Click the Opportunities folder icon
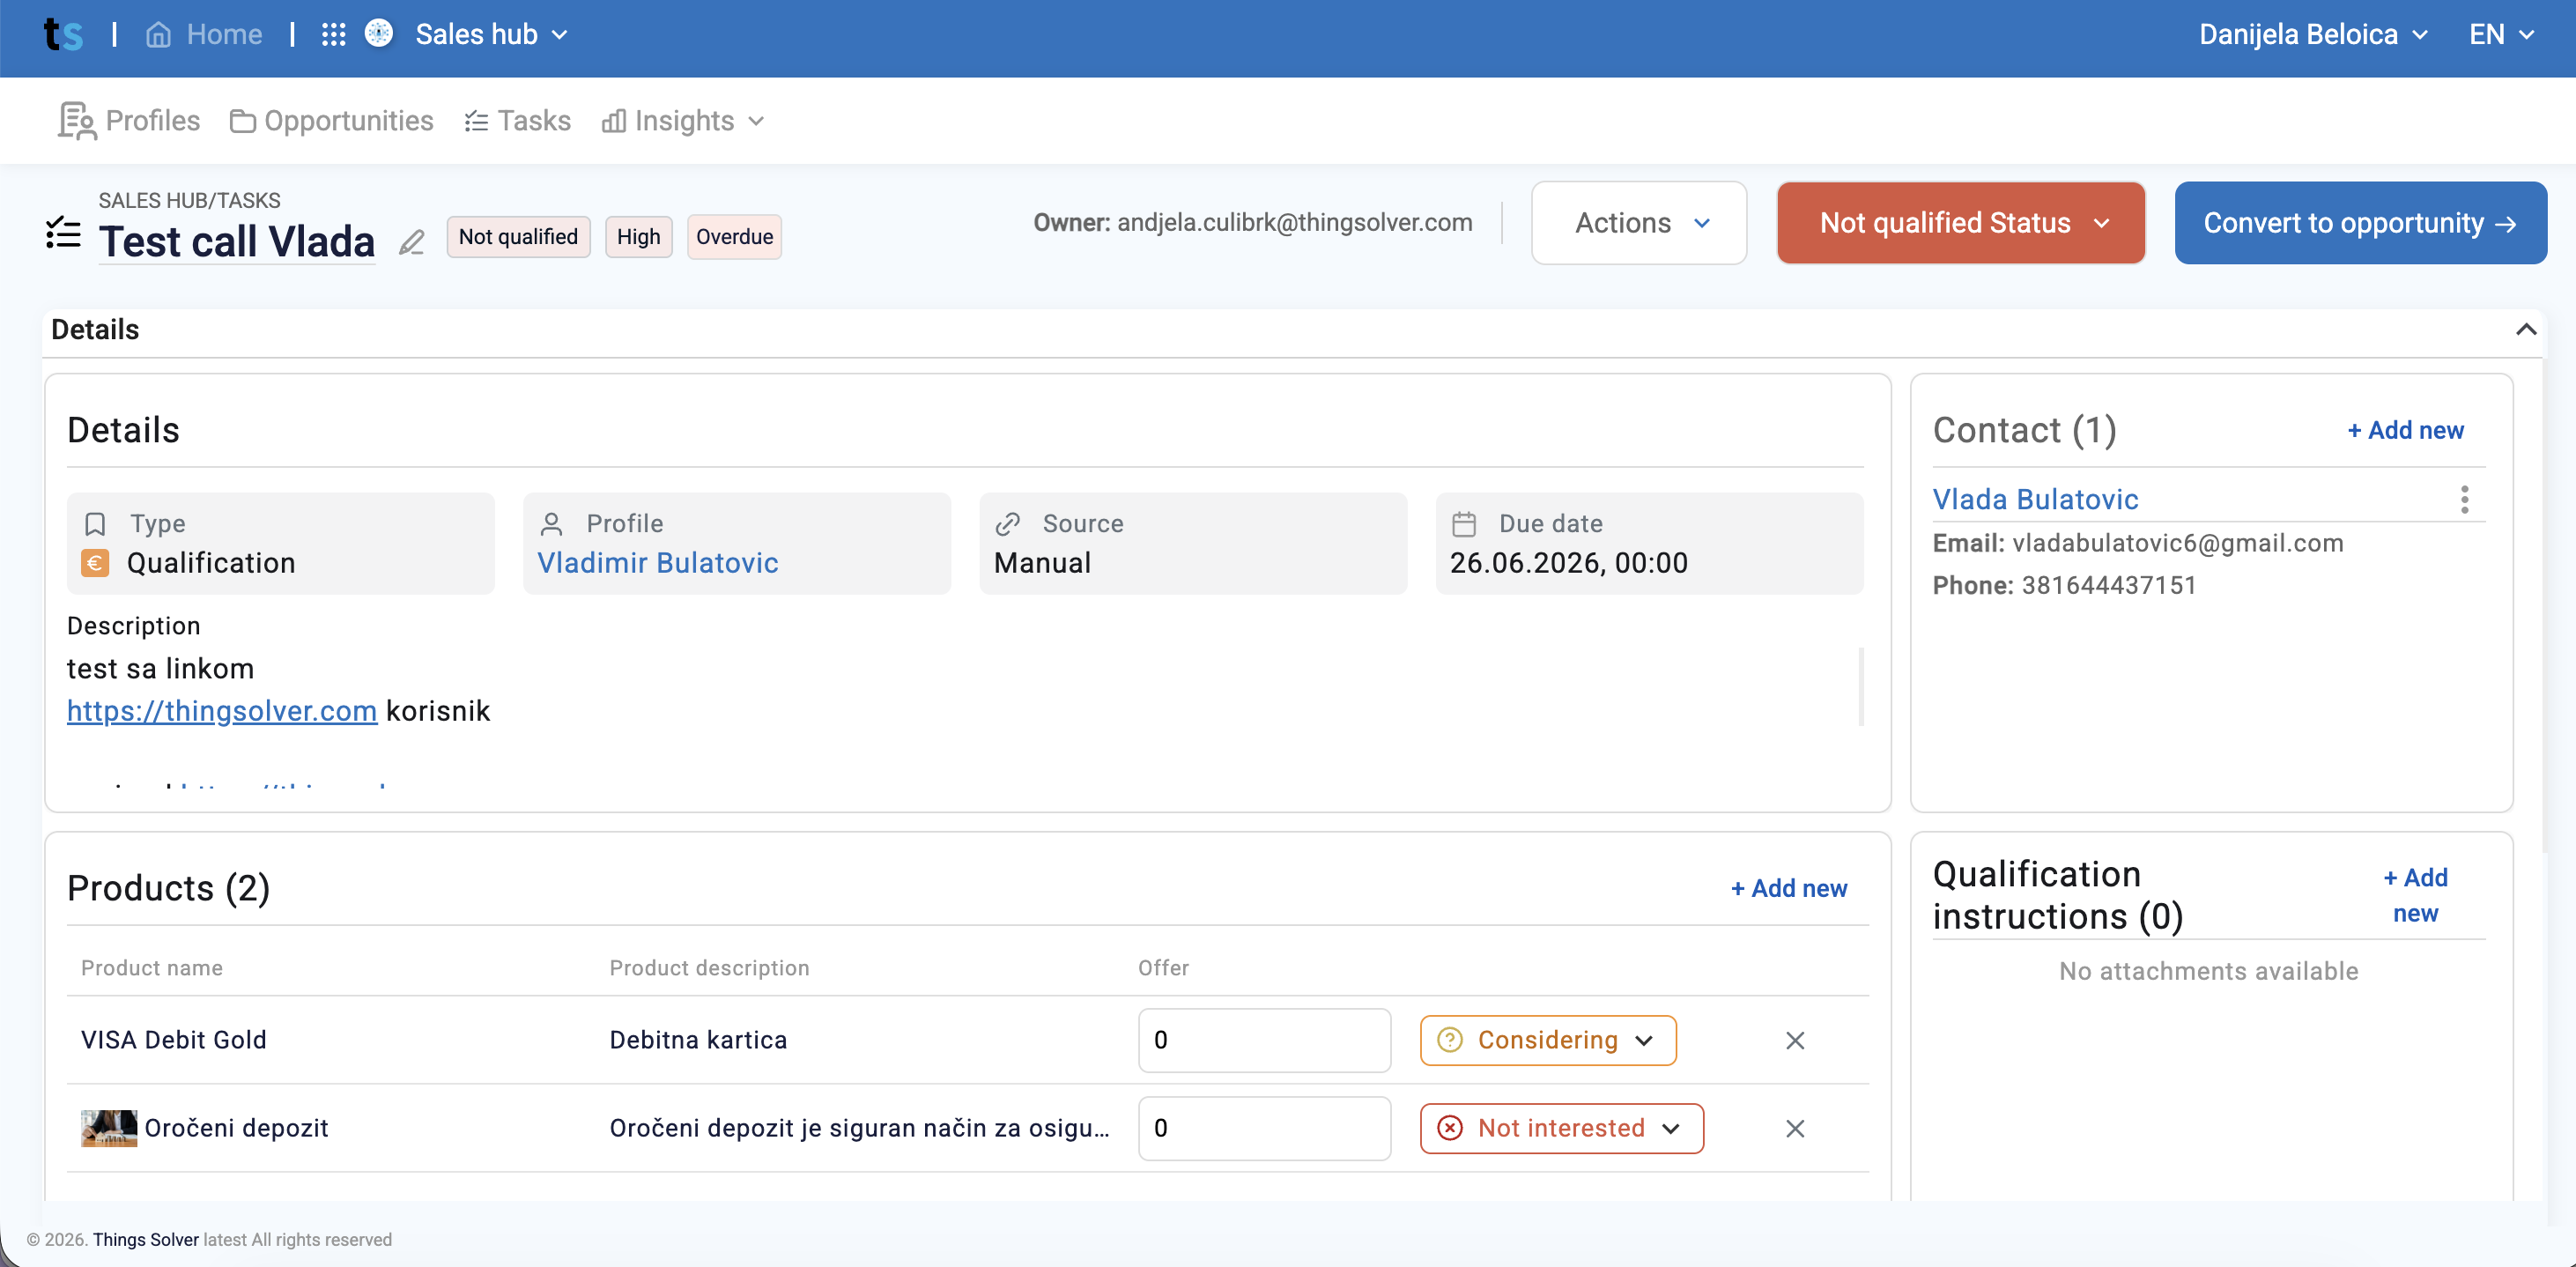This screenshot has height=1267, width=2576. (x=242, y=121)
